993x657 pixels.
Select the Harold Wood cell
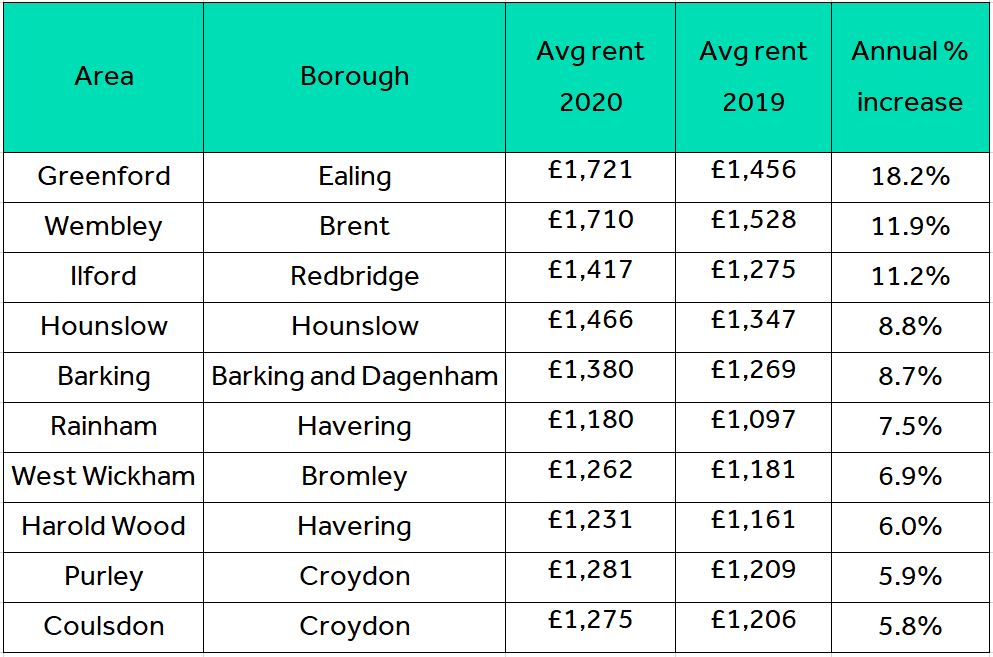(104, 528)
